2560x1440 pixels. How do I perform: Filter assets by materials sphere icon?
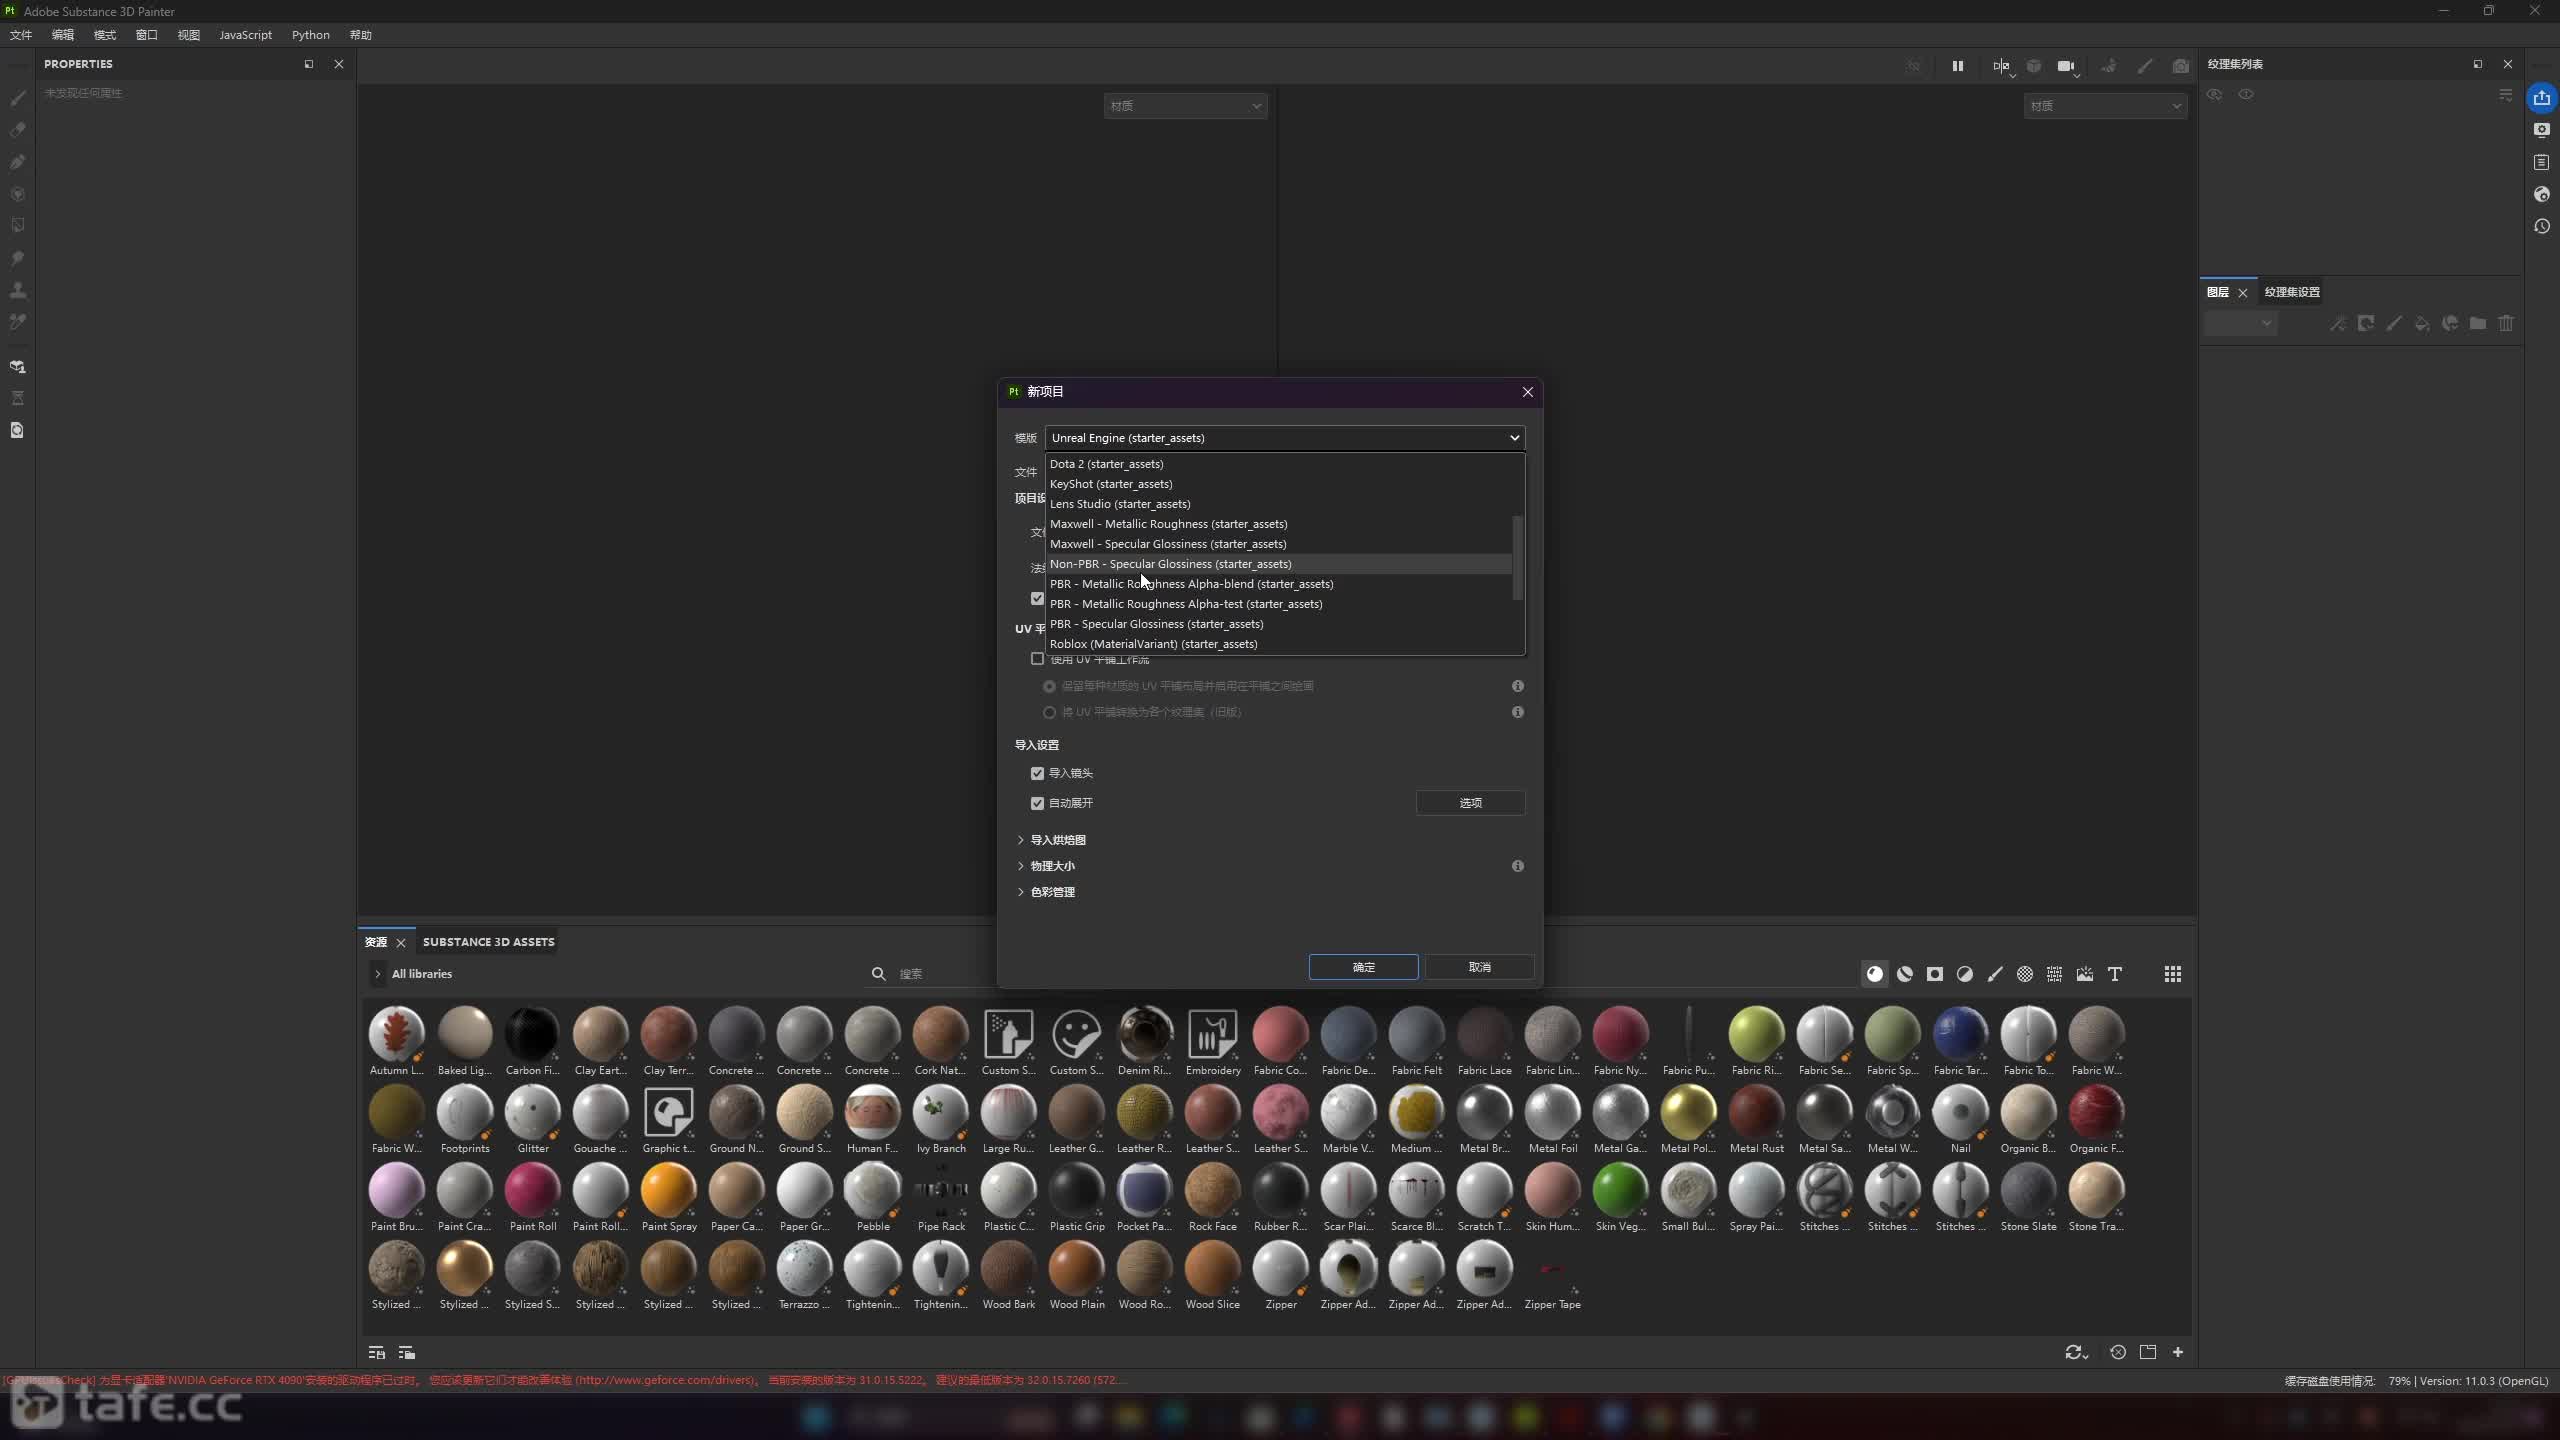[x=1875, y=974]
